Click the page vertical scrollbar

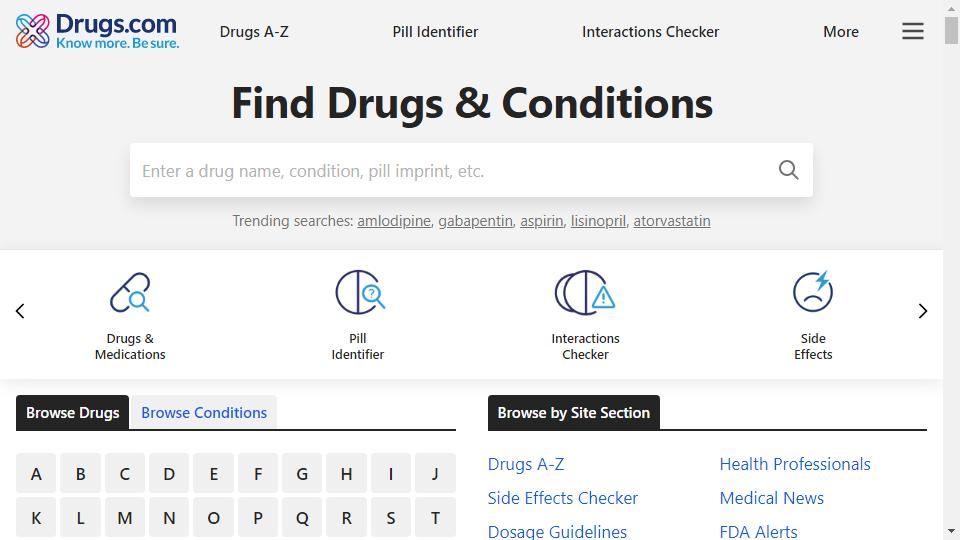click(951, 270)
